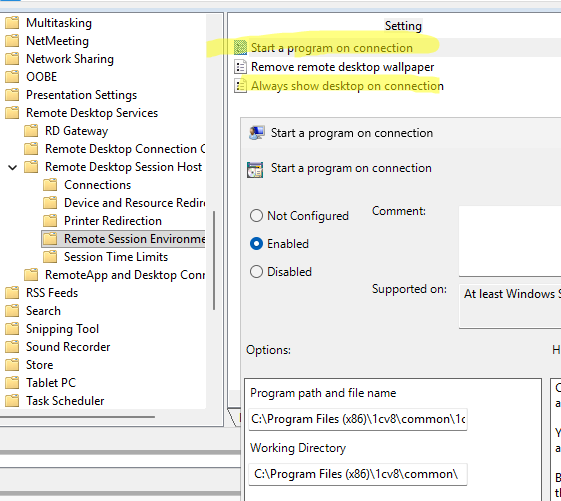Image resolution: width=561 pixels, height=501 pixels.
Task: Click the Snipping Tool folder icon
Action: [x=12, y=329]
